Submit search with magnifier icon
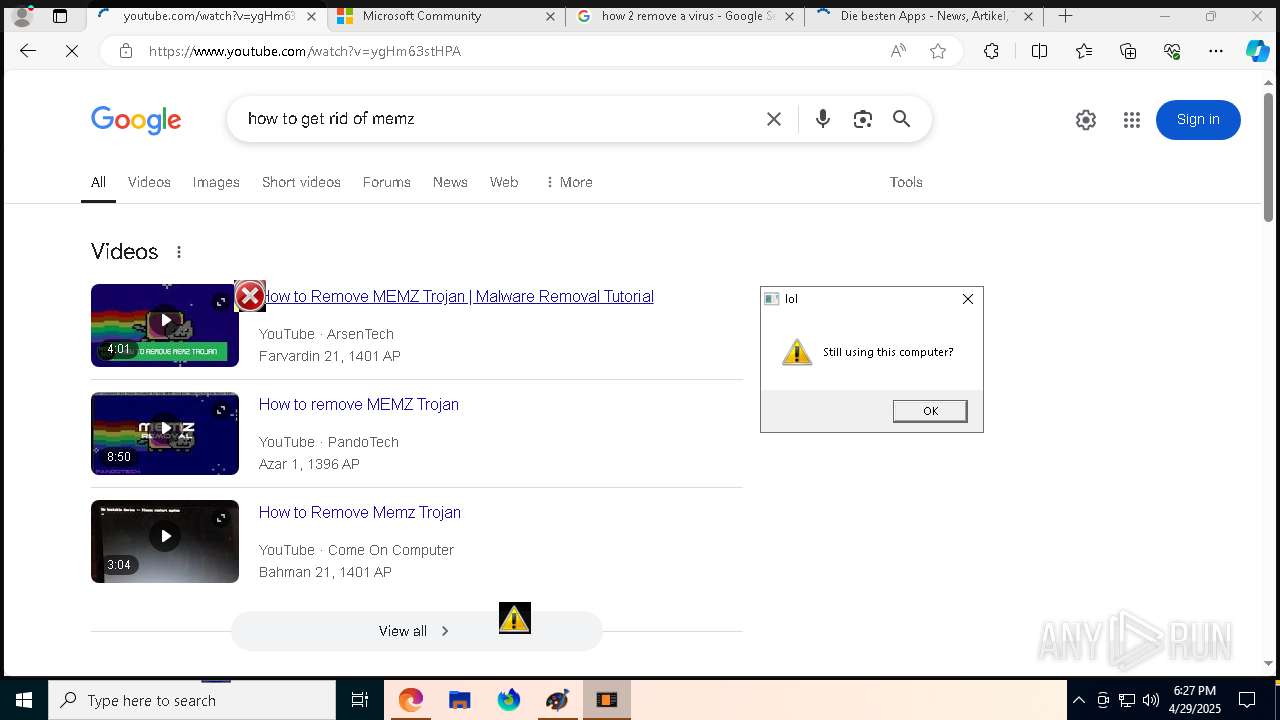1280x720 pixels. point(902,119)
